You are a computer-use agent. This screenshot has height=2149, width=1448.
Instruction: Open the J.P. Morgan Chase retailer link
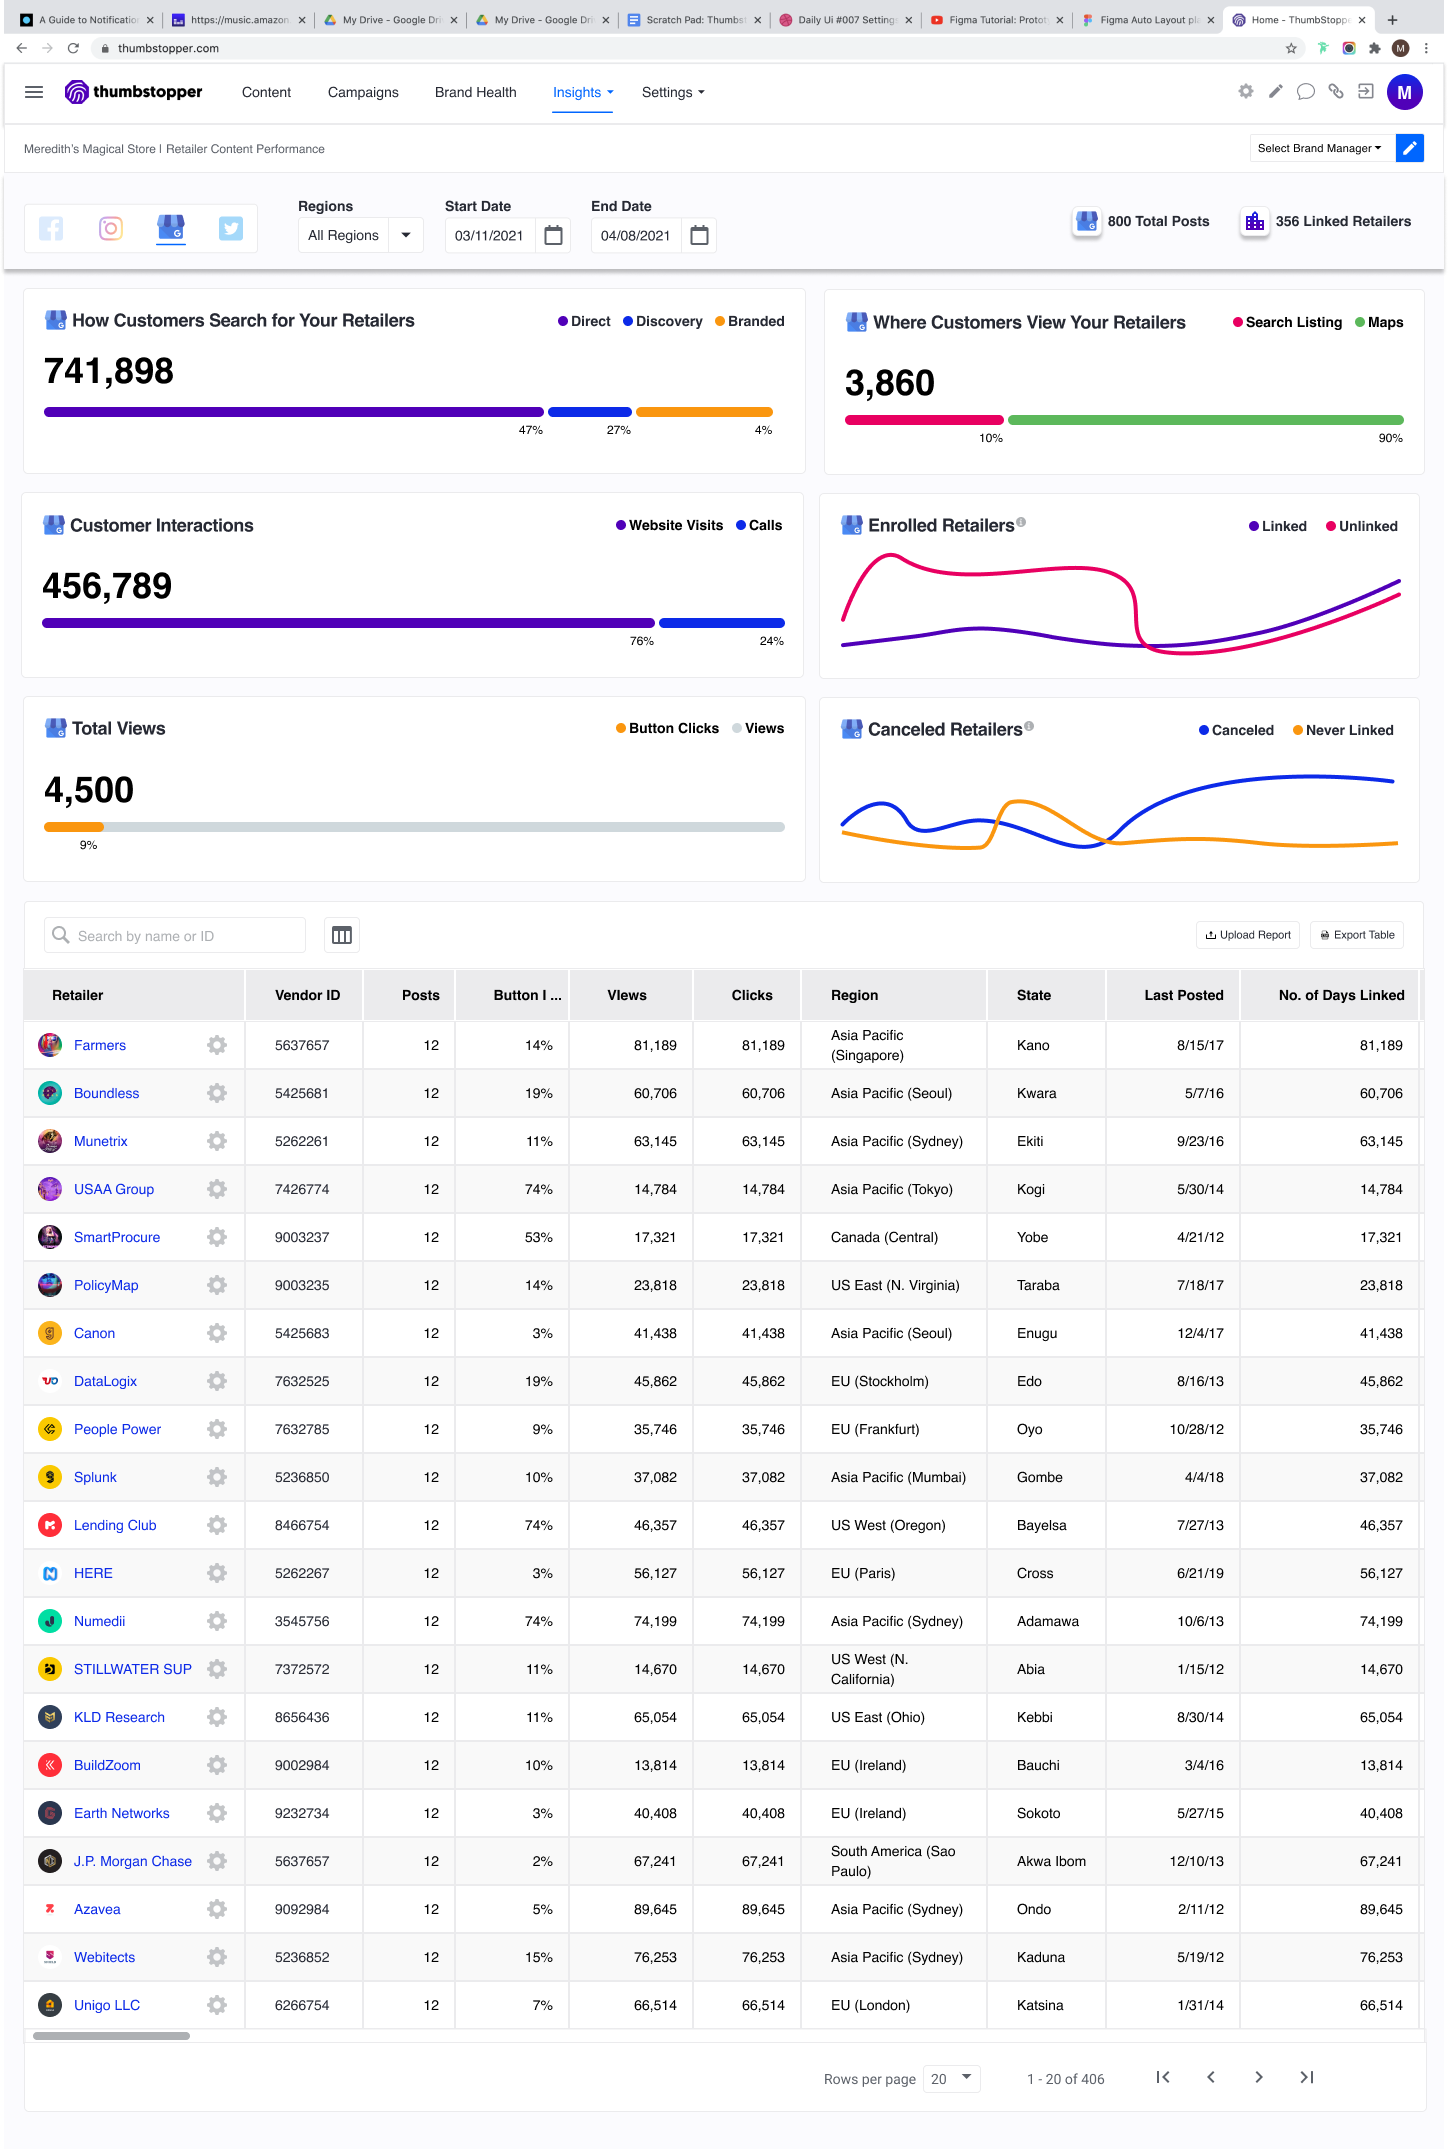[x=133, y=1861]
